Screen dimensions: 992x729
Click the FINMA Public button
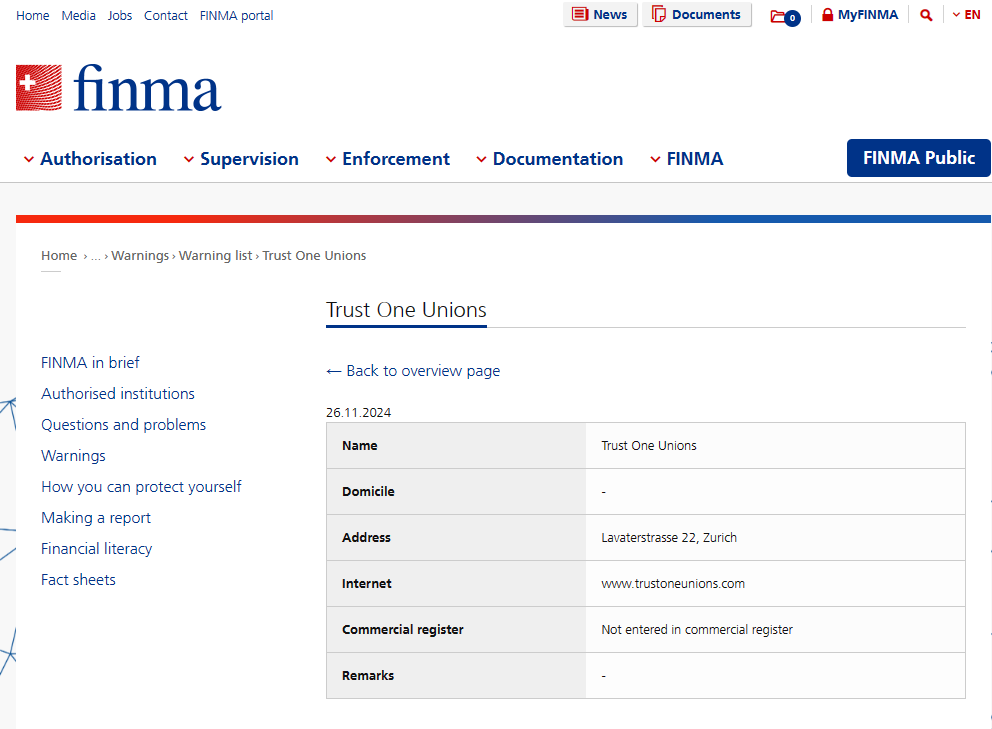tap(919, 158)
